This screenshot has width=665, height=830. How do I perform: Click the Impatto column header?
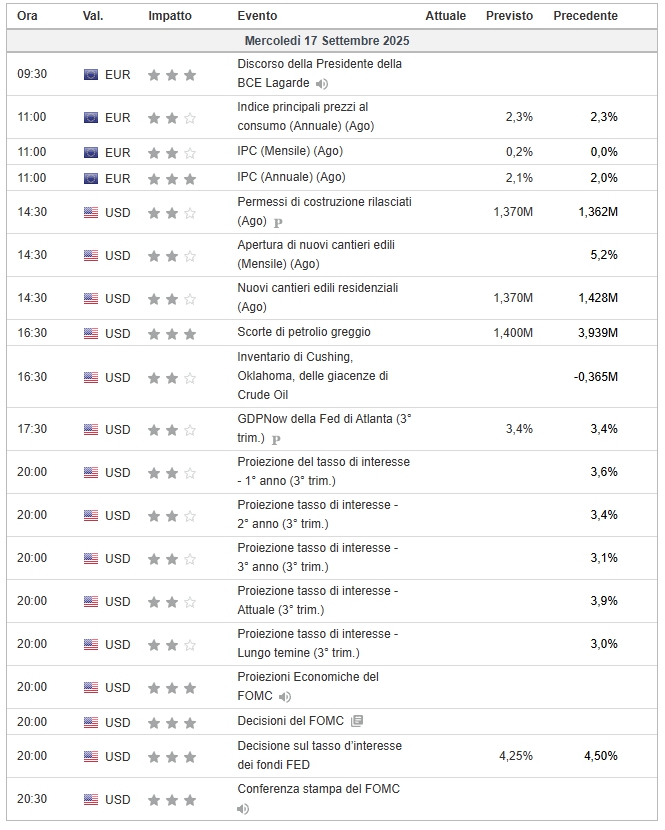(170, 16)
